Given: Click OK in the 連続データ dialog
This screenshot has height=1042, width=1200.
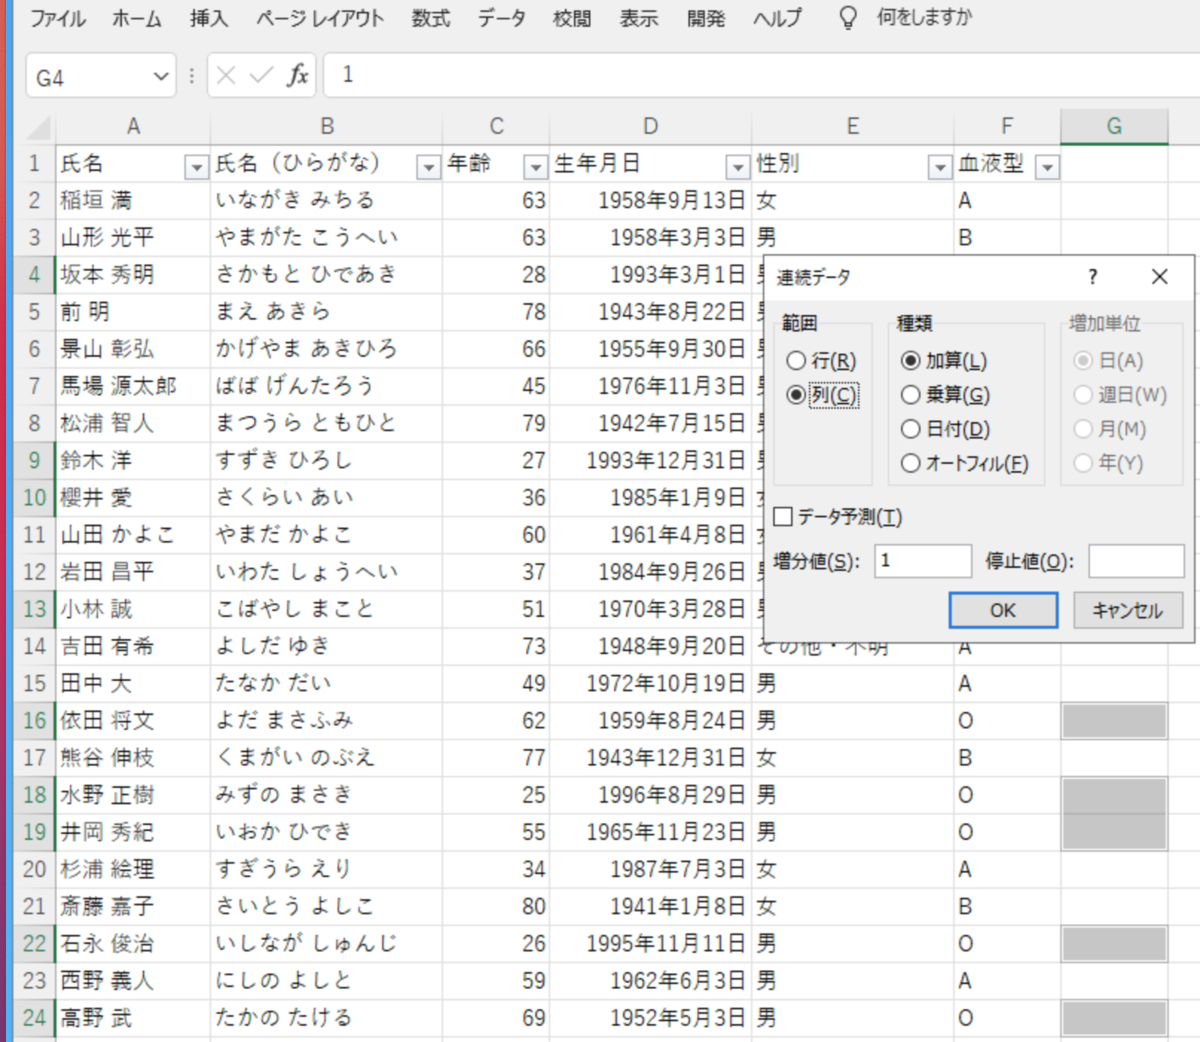Looking at the screenshot, I should pos(1003,610).
